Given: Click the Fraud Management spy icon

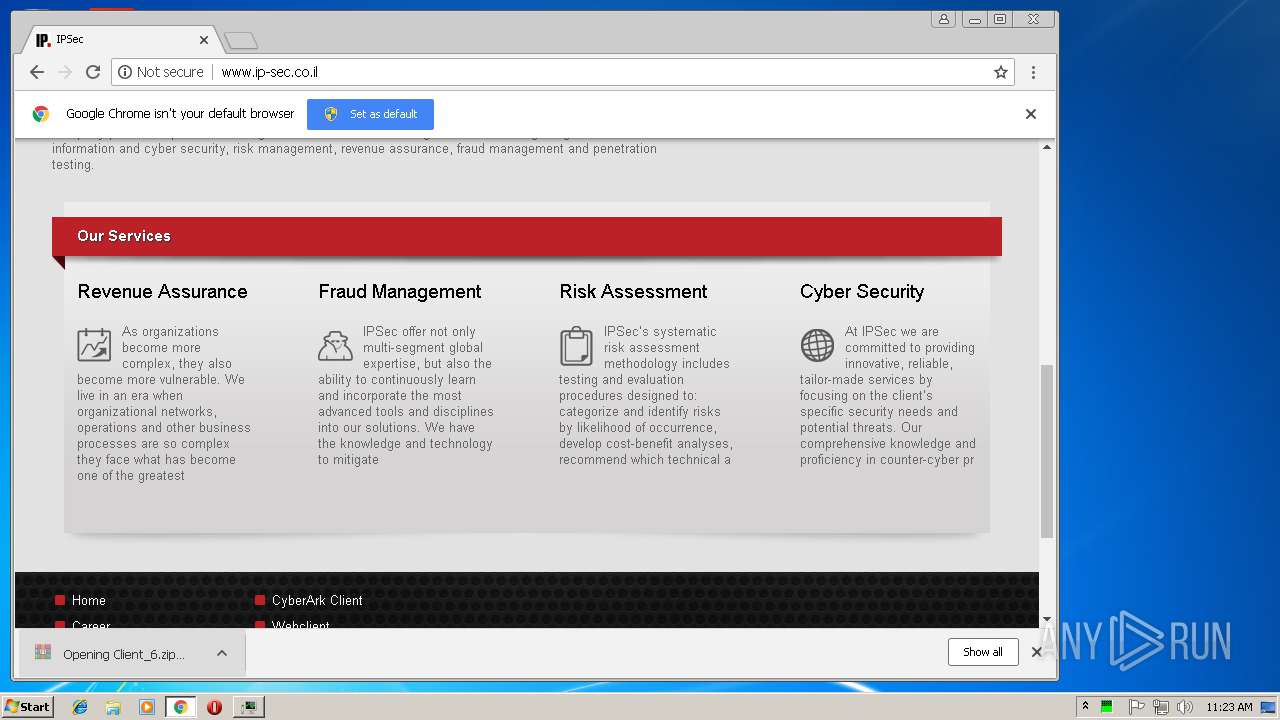Looking at the screenshot, I should pos(335,345).
